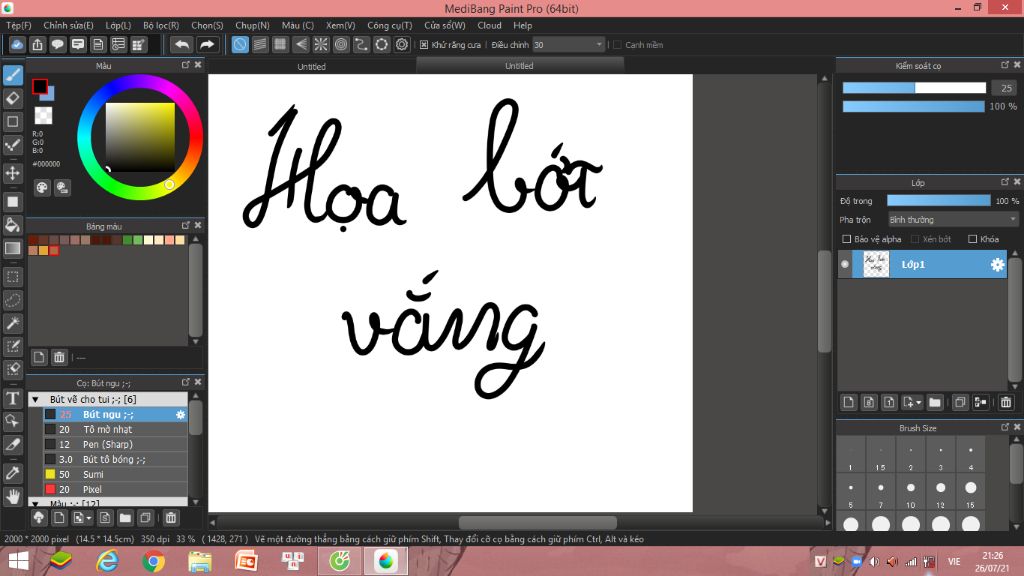
Task: Open Bút ngu brush settings gear
Action: point(180,415)
